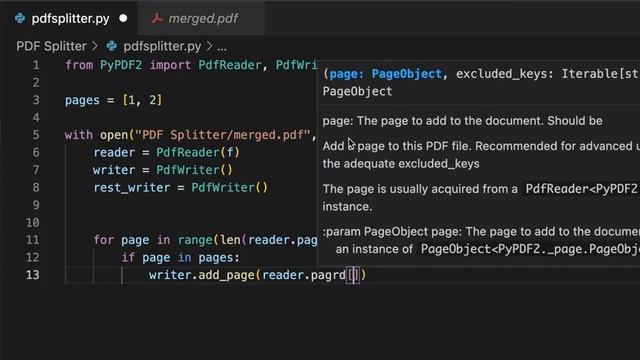Viewport: 640px width, 360px height.
Task: Open the breadcrumb ellipsis symbol list
Action: tap(222, 47)
